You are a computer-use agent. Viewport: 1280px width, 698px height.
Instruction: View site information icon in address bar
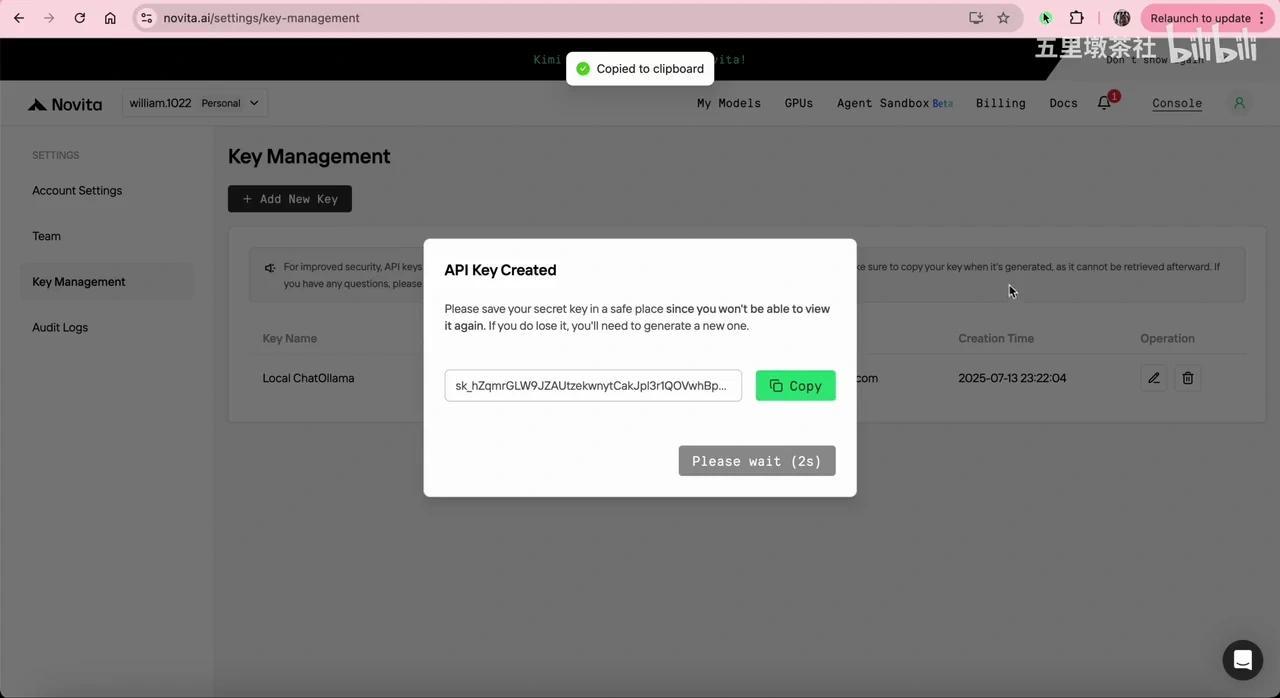146,18
